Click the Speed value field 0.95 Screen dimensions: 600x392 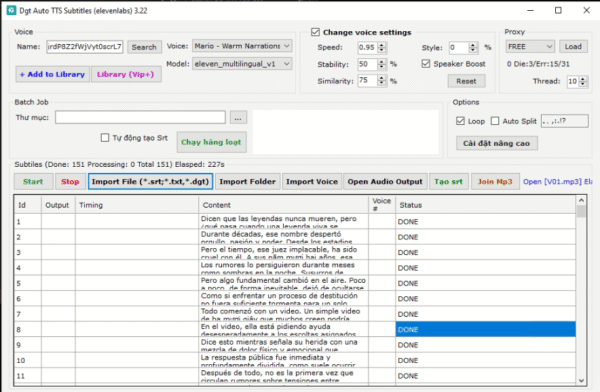coord(368,47)
